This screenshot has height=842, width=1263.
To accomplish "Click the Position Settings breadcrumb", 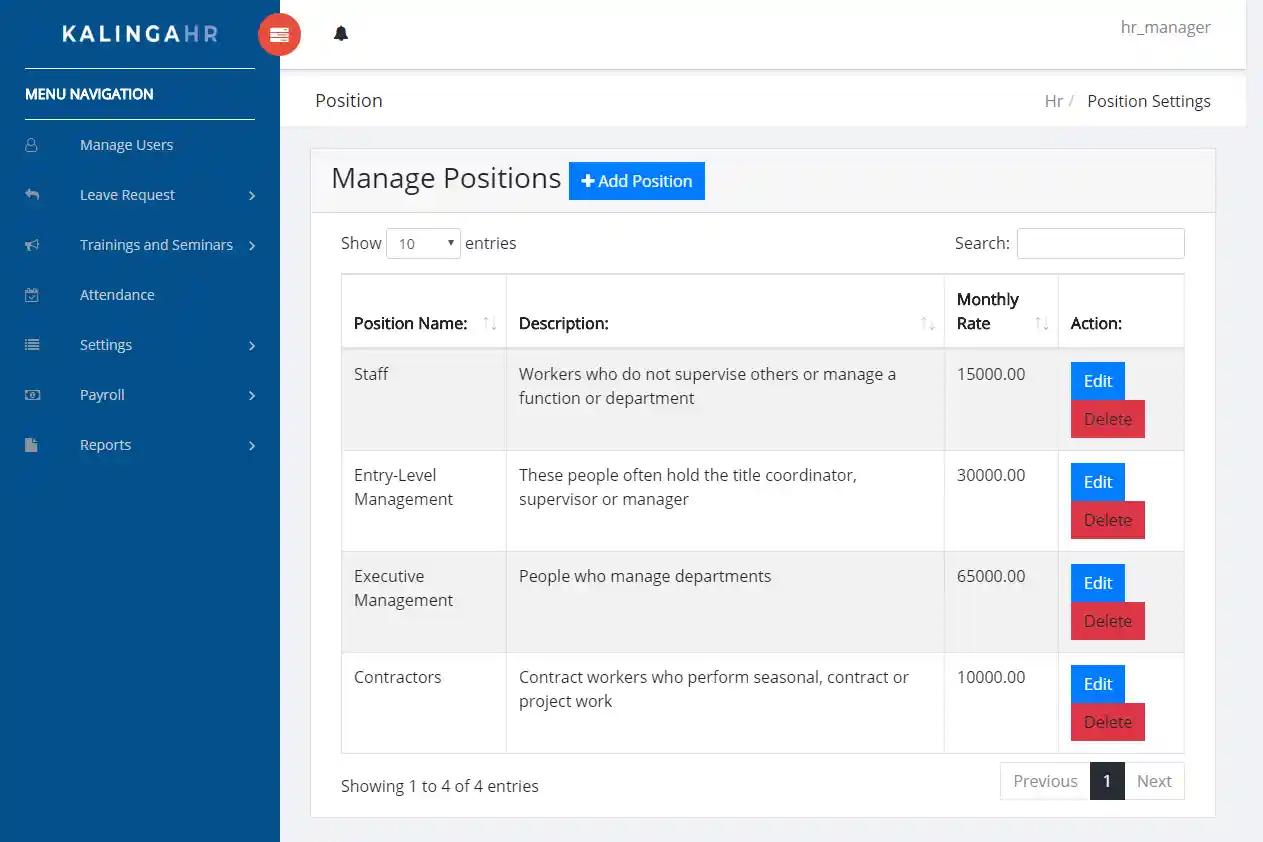I will click(1149, 101).
